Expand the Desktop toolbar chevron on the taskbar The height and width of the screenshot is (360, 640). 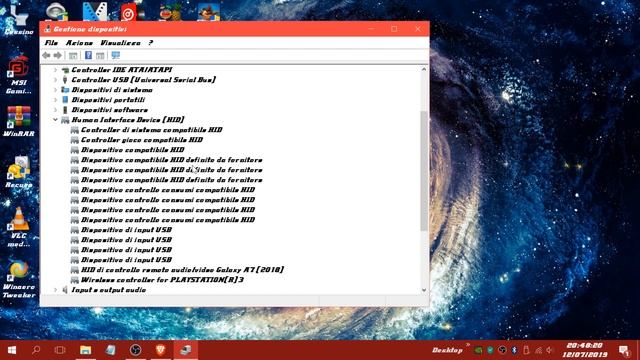click(x=468, y=345)
